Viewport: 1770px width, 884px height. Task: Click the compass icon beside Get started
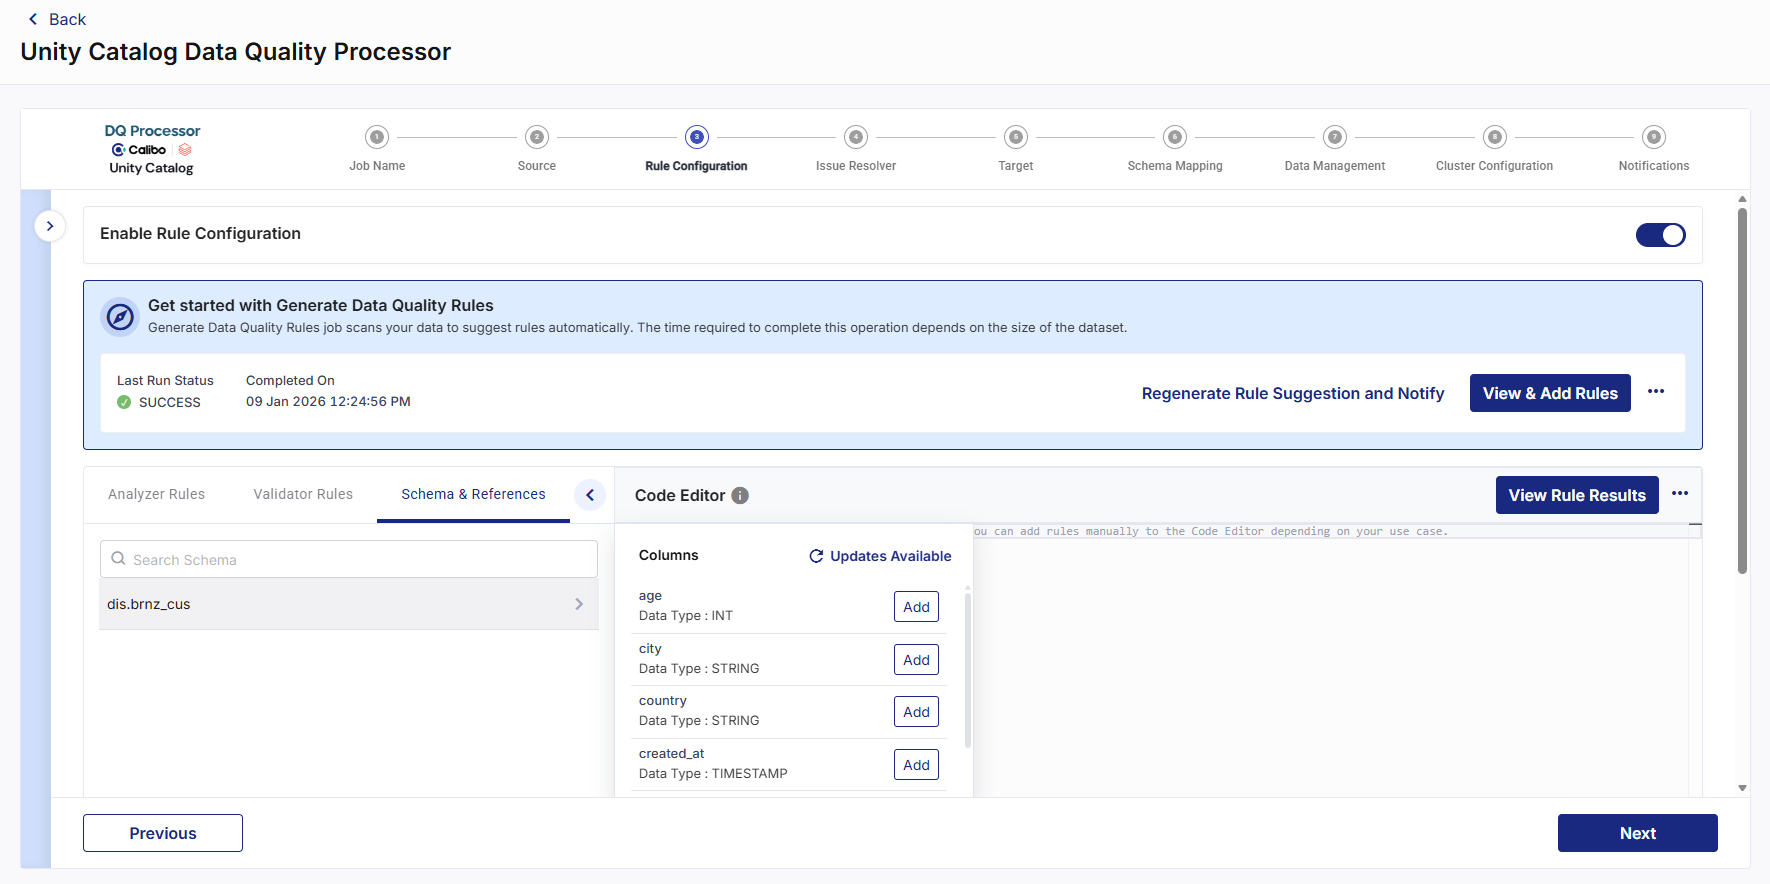coord(120,317)
